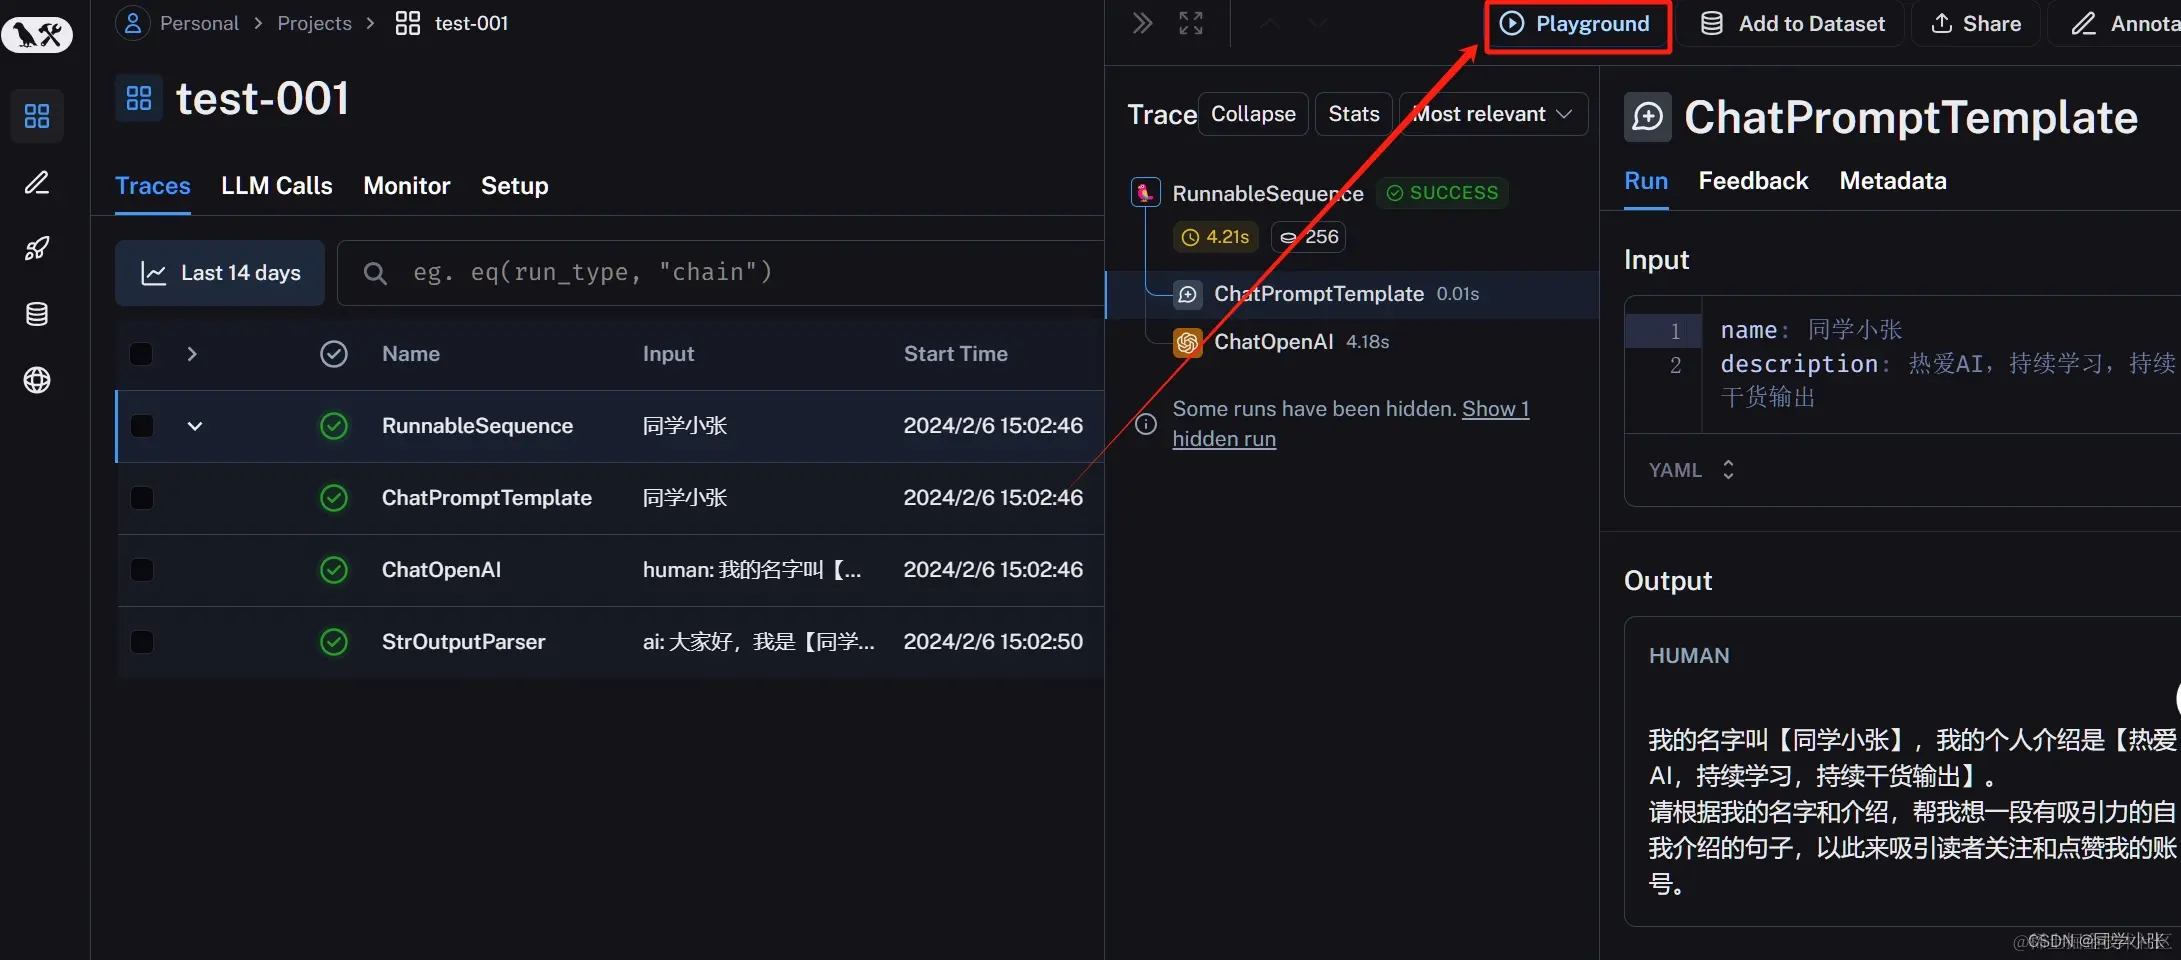Sort by Start Time column header

pos(955,354)
